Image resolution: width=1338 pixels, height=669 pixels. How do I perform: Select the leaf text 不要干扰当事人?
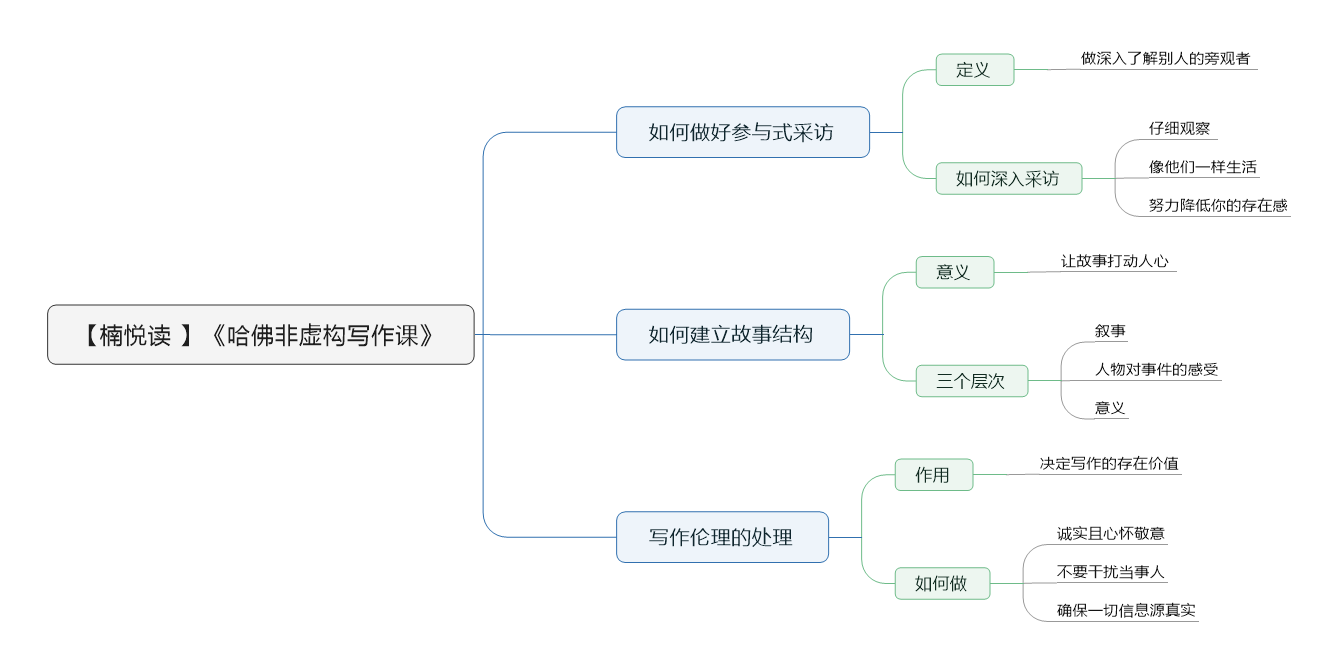coord(1111,572)
